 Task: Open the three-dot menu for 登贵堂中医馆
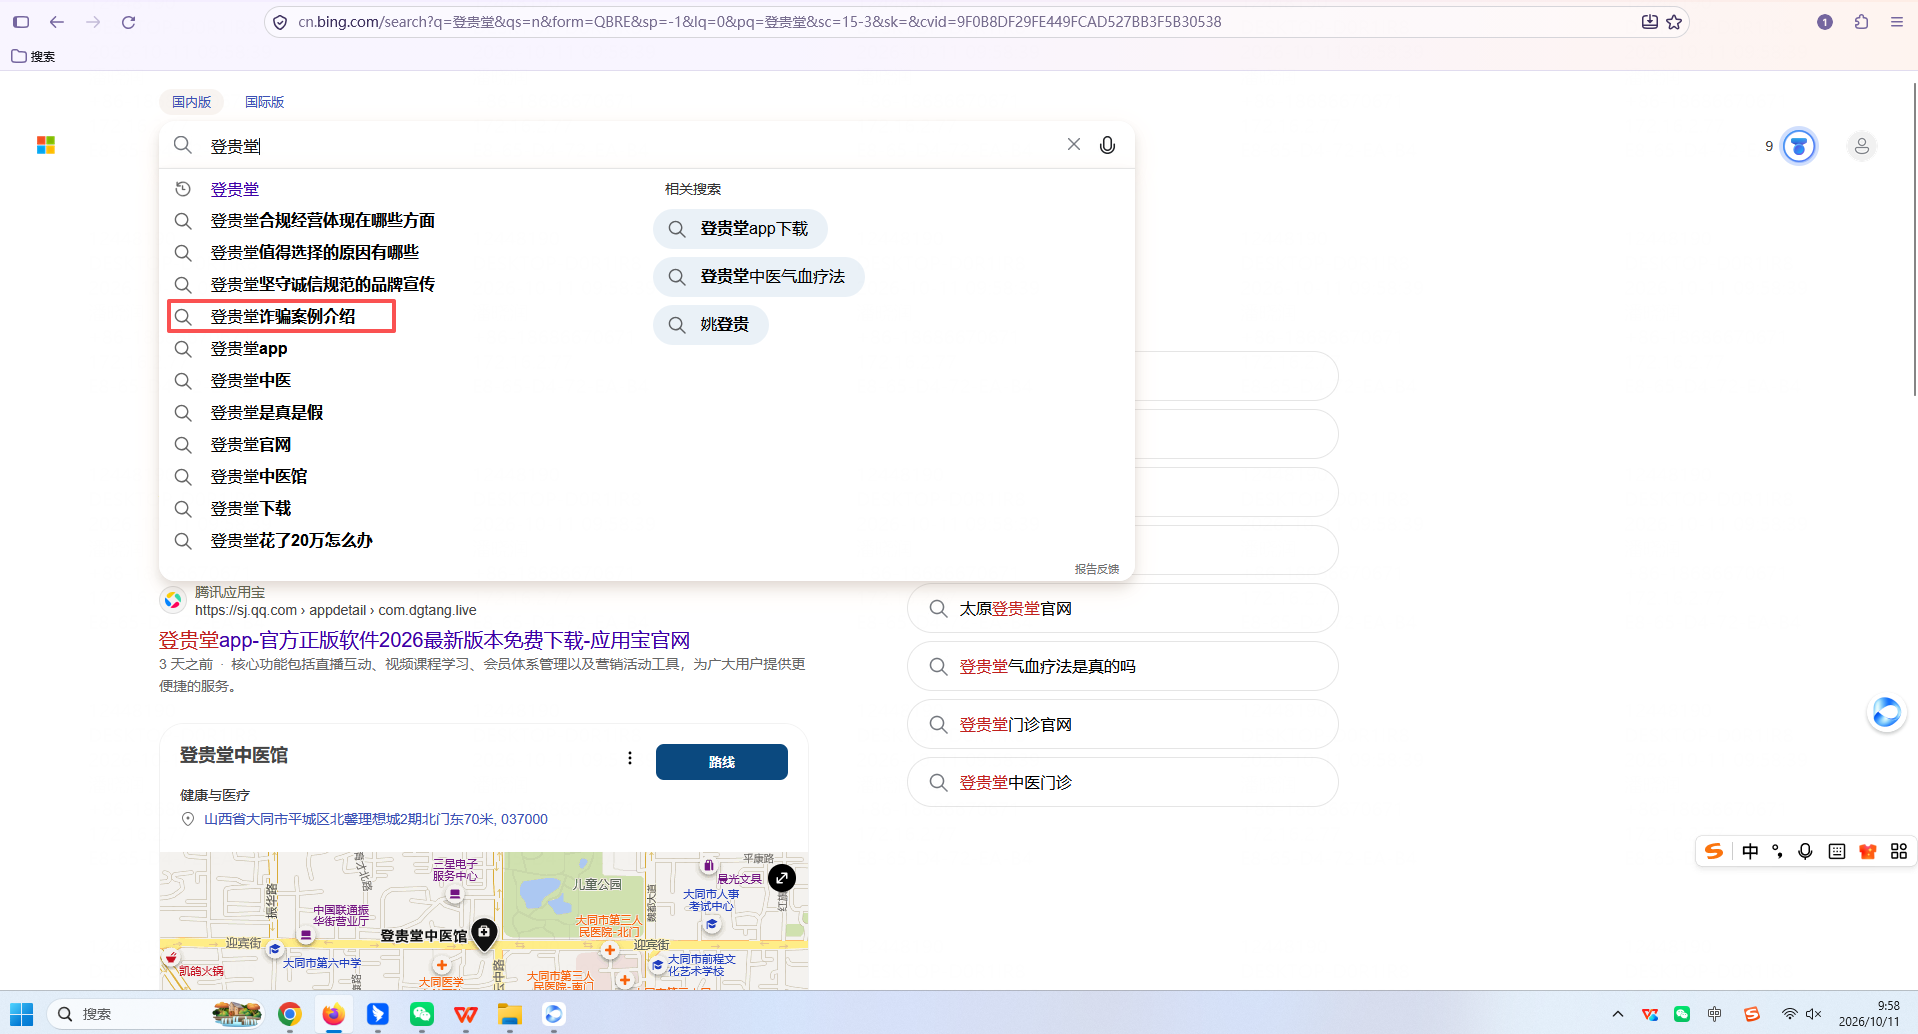point(630,758)
